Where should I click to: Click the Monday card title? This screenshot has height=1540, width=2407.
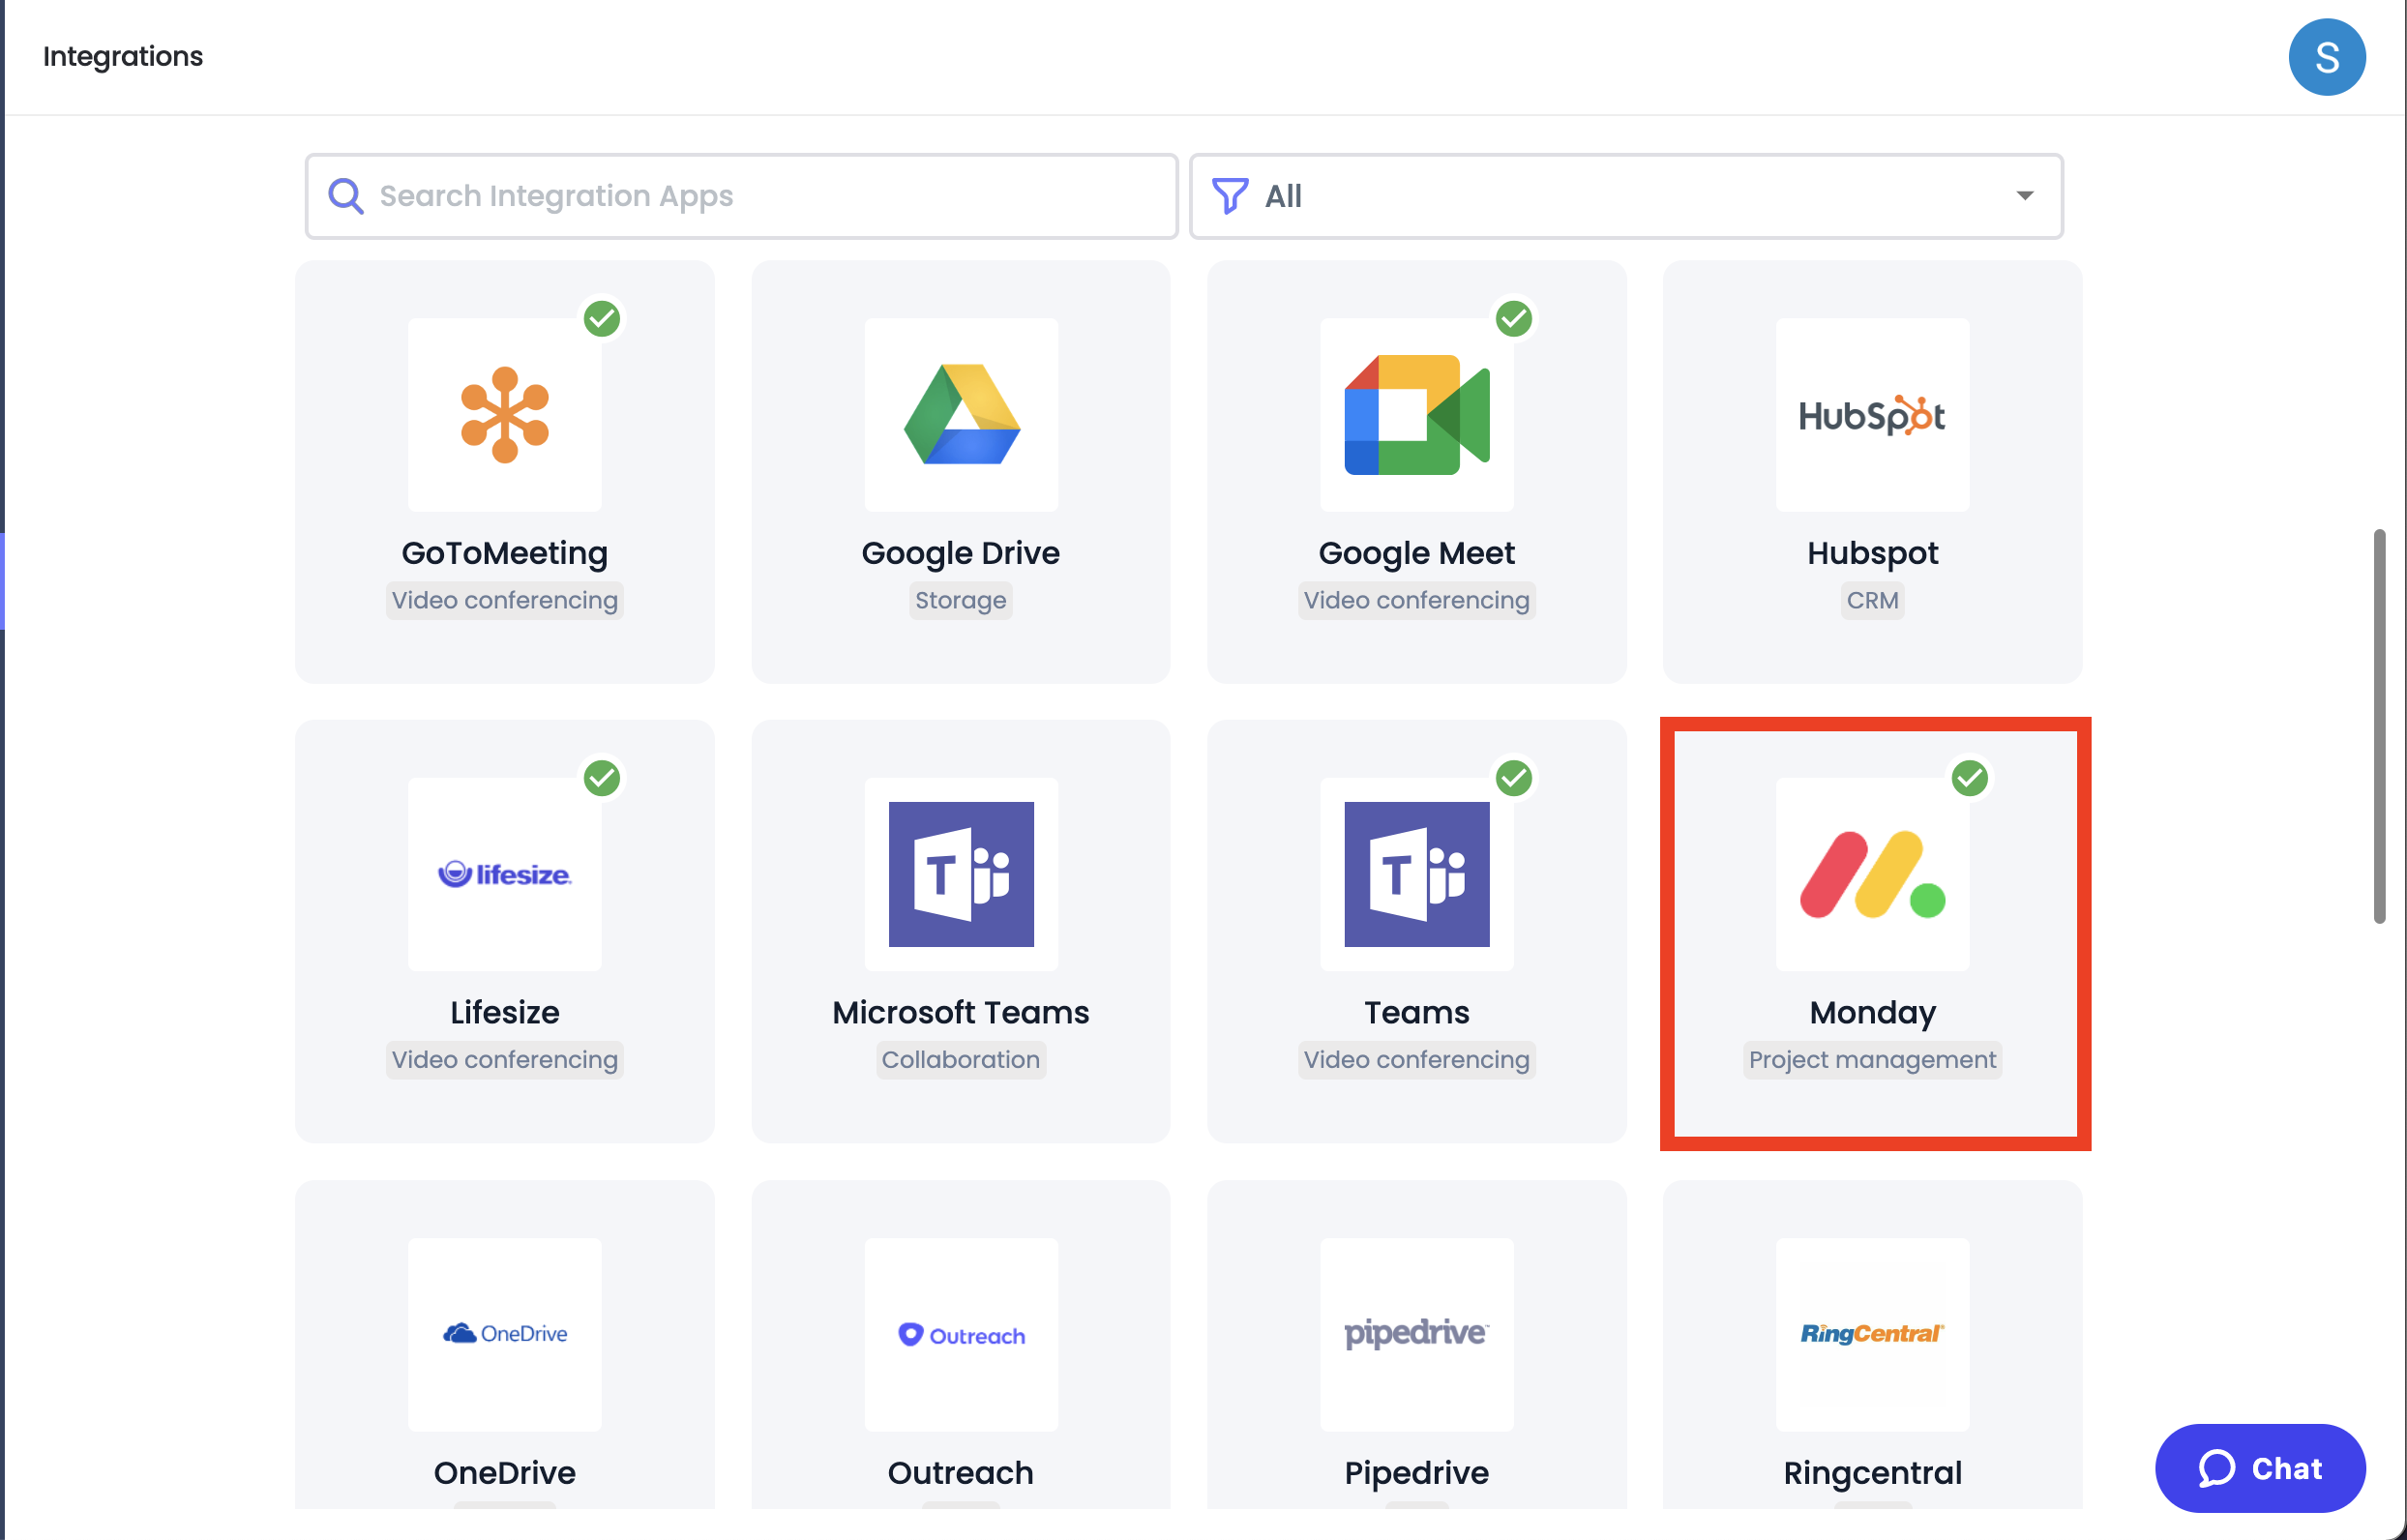(x=1872, y=1012)
